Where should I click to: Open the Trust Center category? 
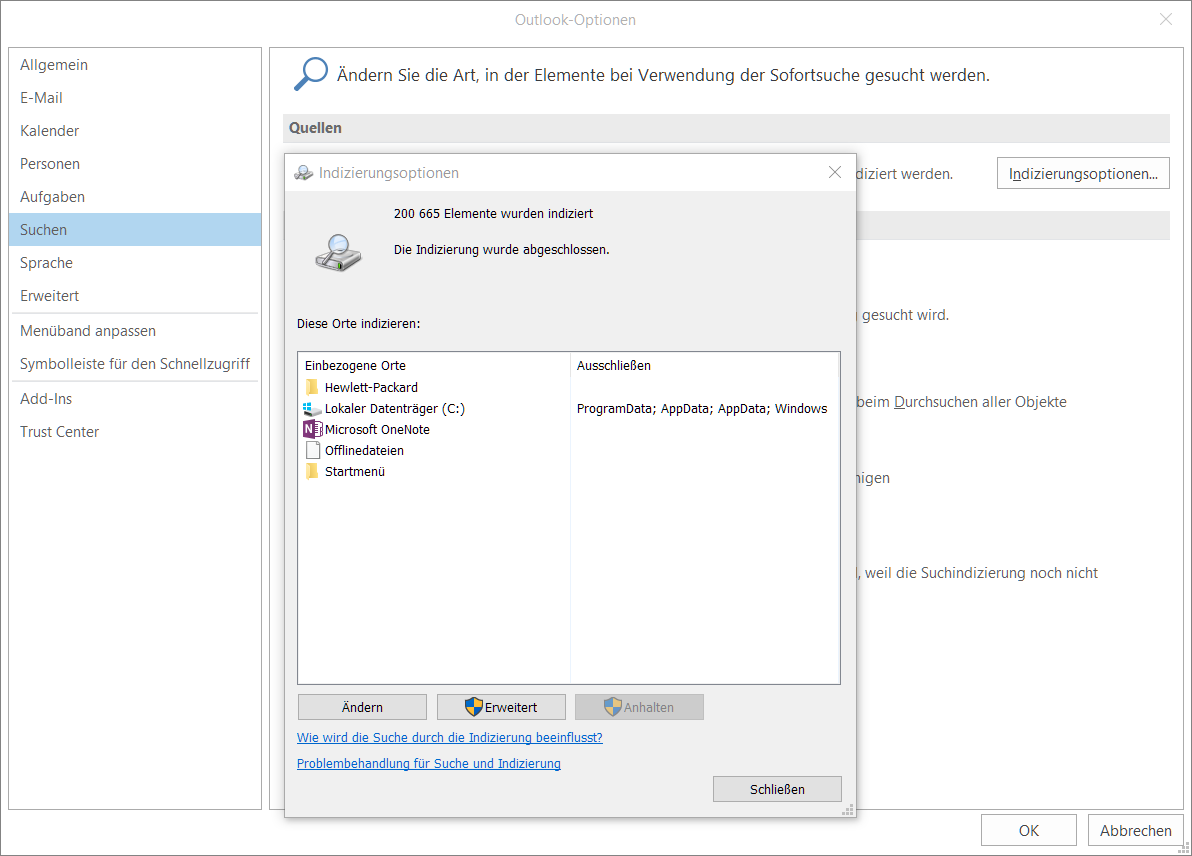pyautogui.click(x=60, y=432)
